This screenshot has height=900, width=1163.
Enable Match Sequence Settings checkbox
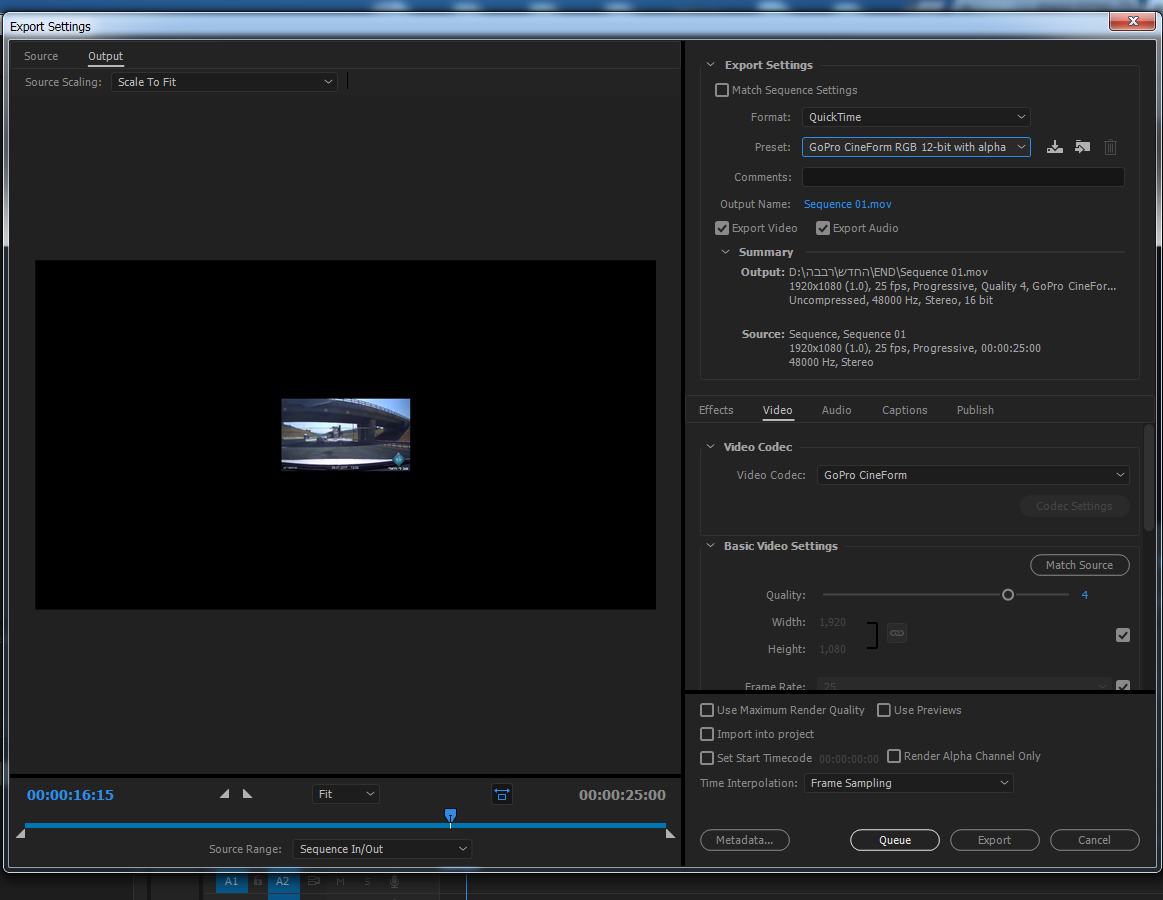click(722, 90)
